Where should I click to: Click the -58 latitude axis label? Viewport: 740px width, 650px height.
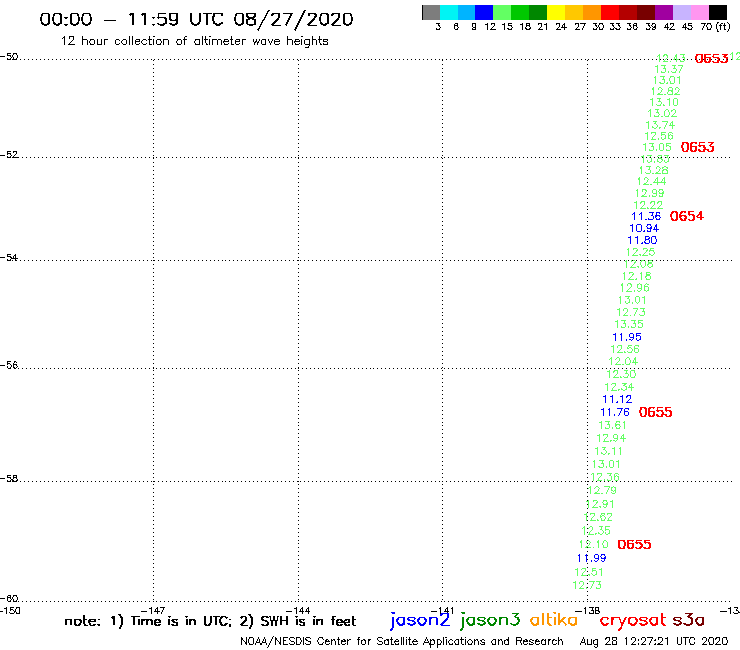[9, 479]
